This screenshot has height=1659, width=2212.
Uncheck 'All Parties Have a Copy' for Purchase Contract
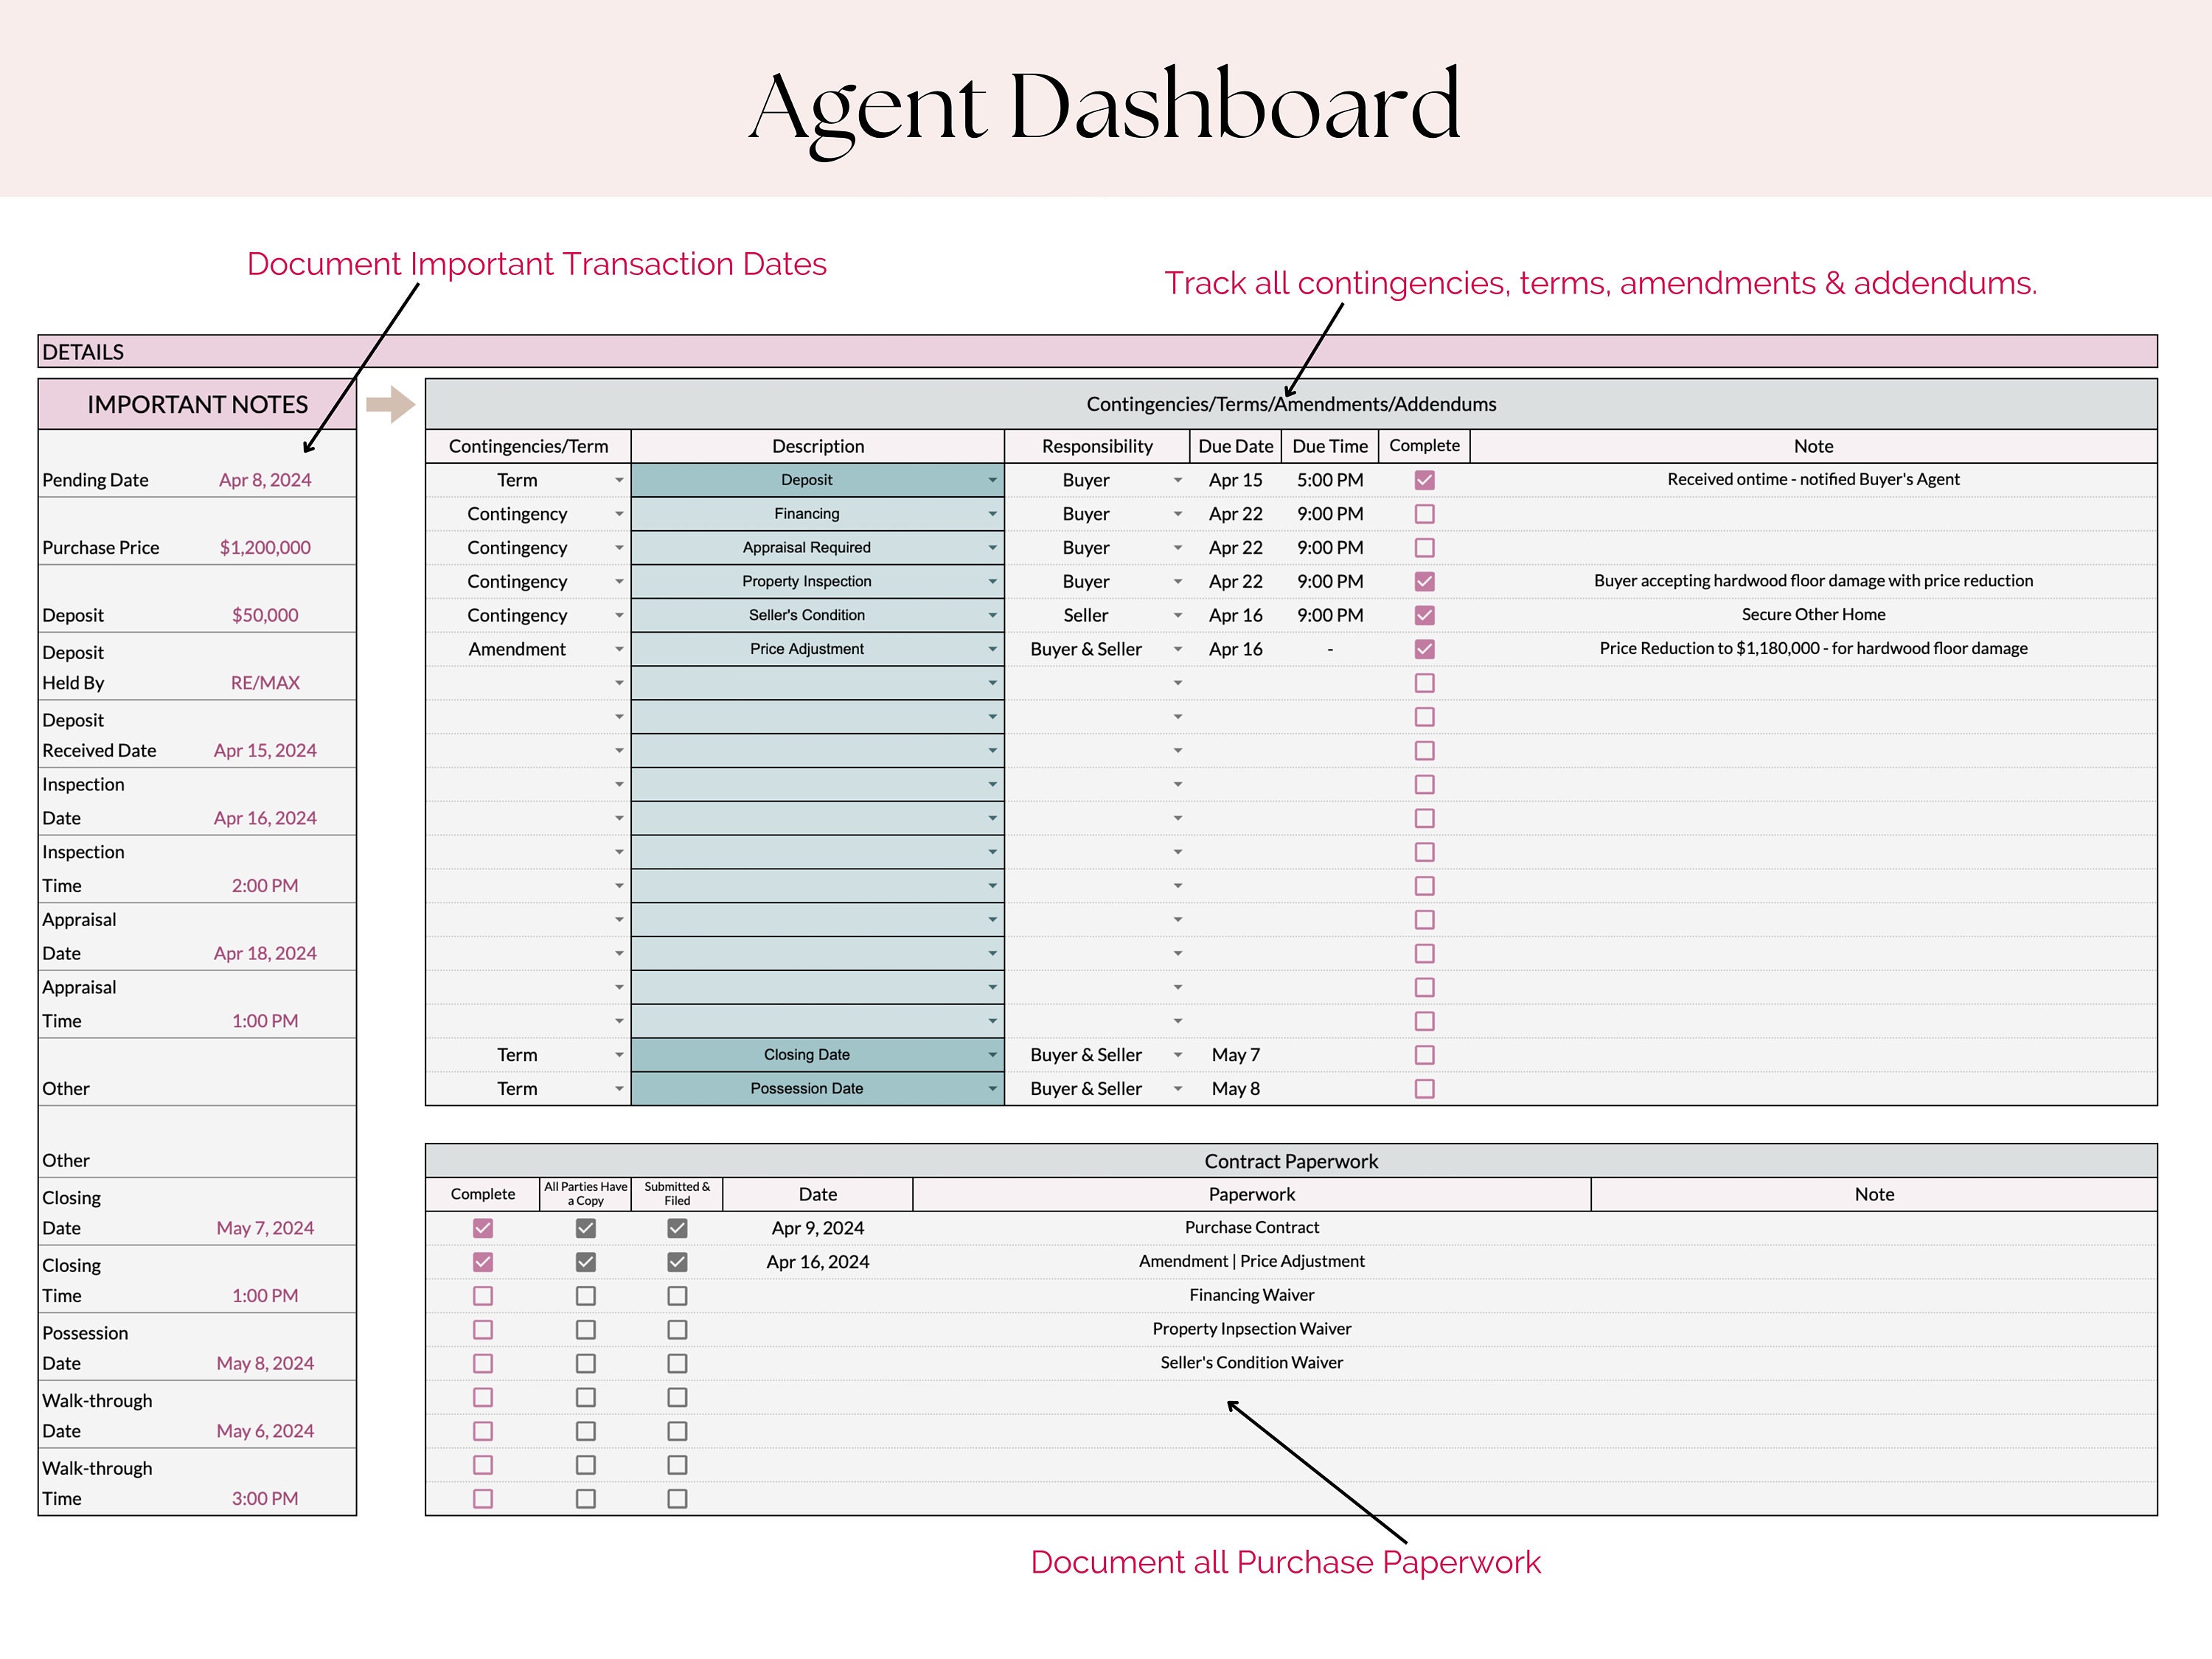(585, 1228)
